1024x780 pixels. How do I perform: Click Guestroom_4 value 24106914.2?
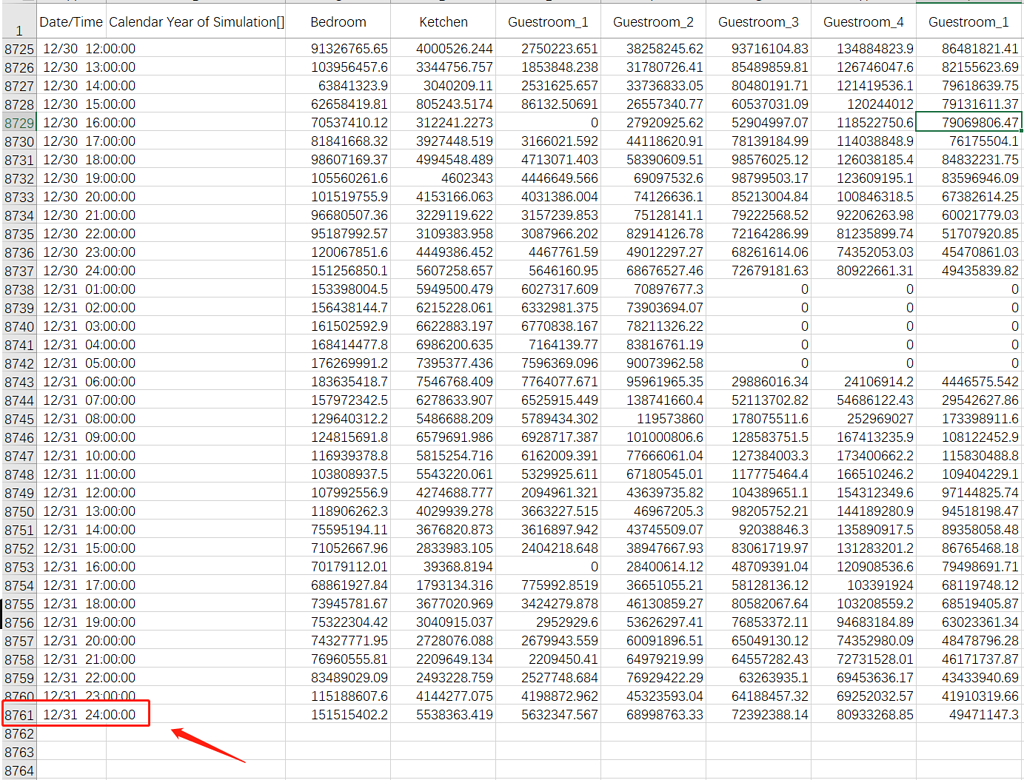(x=863, y=382)
